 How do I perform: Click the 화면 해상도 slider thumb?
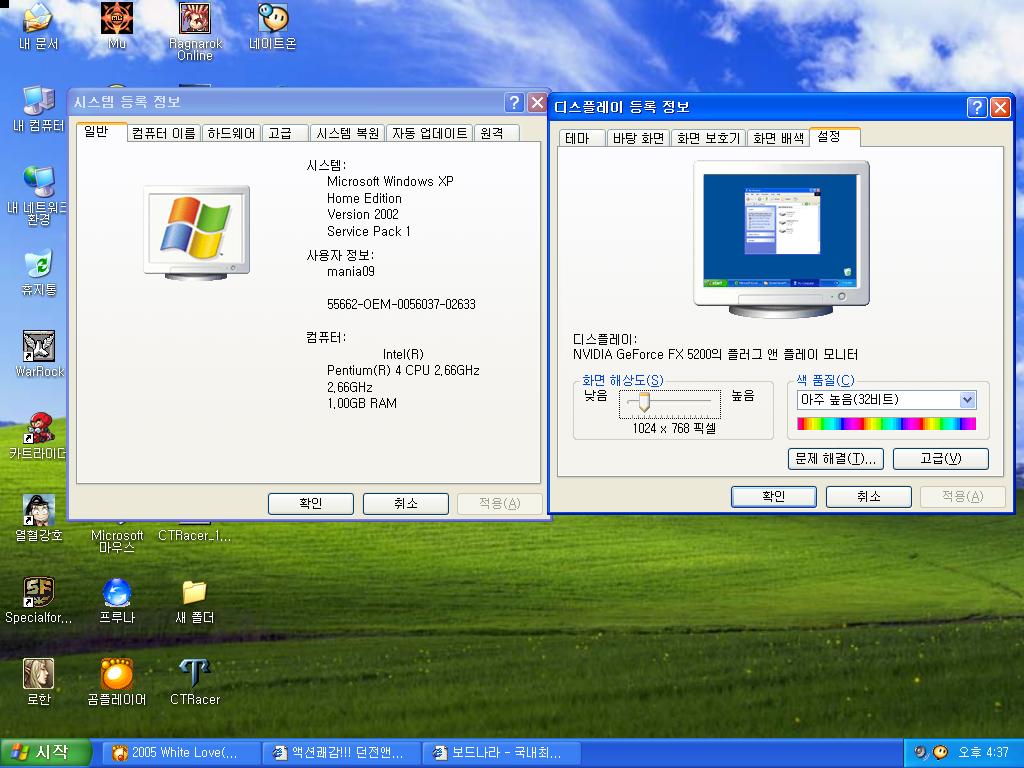point(644,401)
